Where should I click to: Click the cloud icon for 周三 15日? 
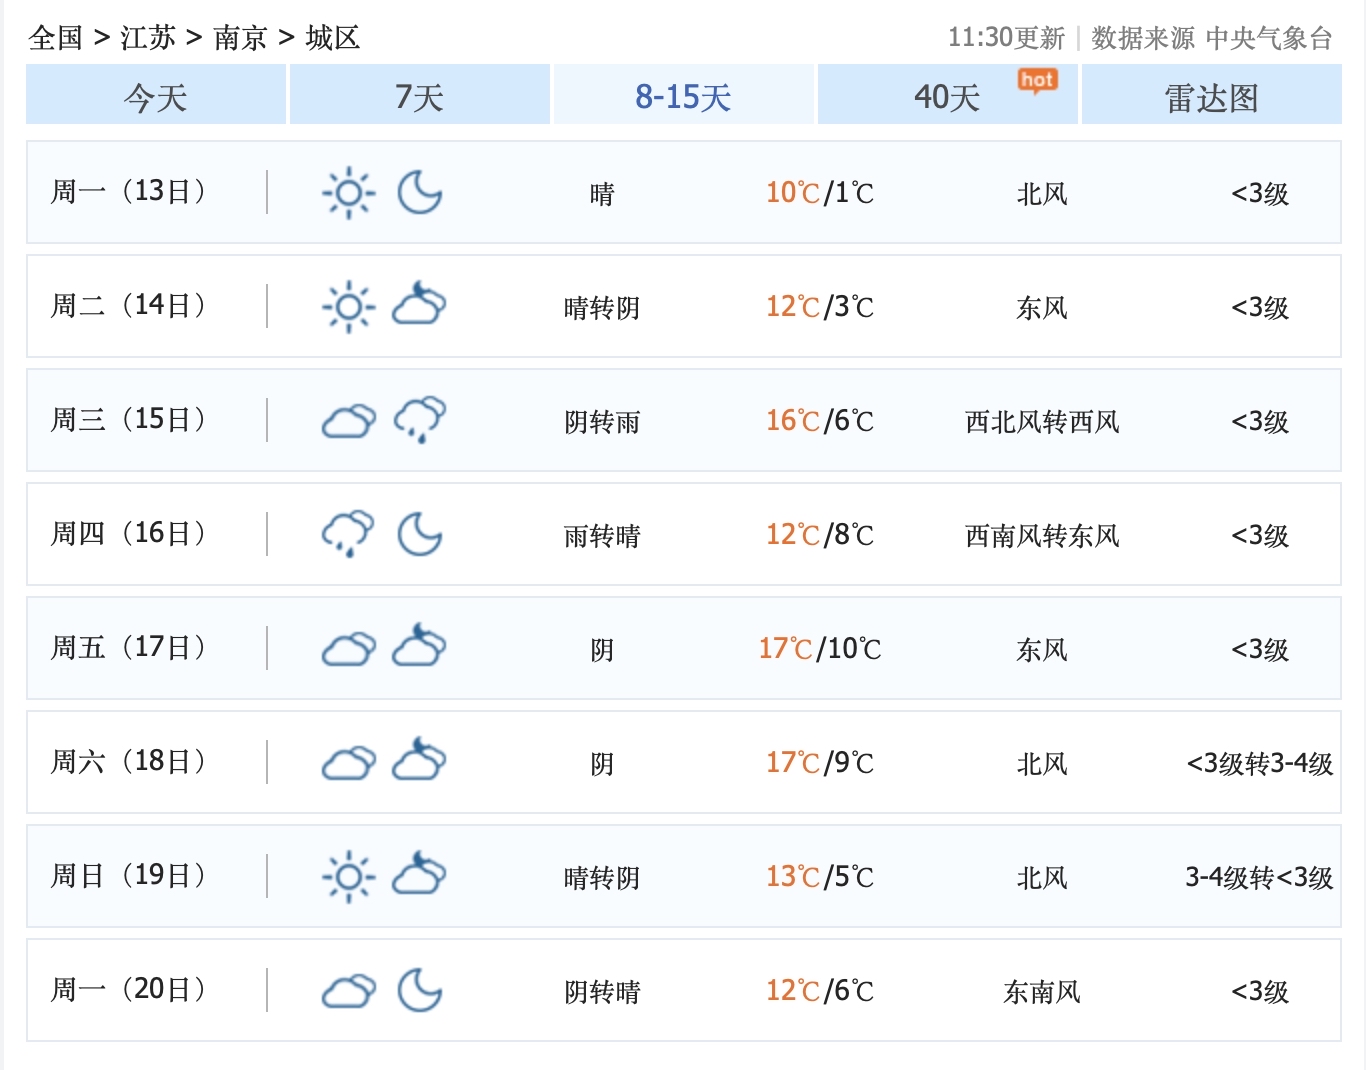coord(349,421)
